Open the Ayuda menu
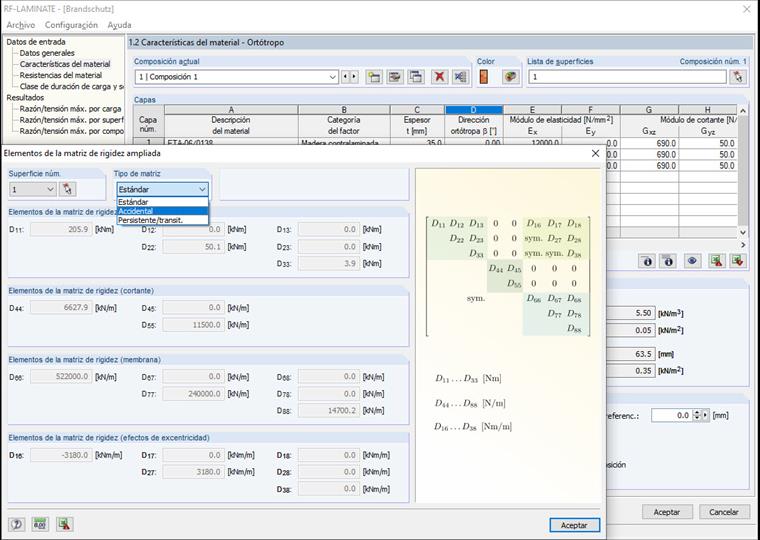This screenshot has width=760, height=540. tap(119, 25)
